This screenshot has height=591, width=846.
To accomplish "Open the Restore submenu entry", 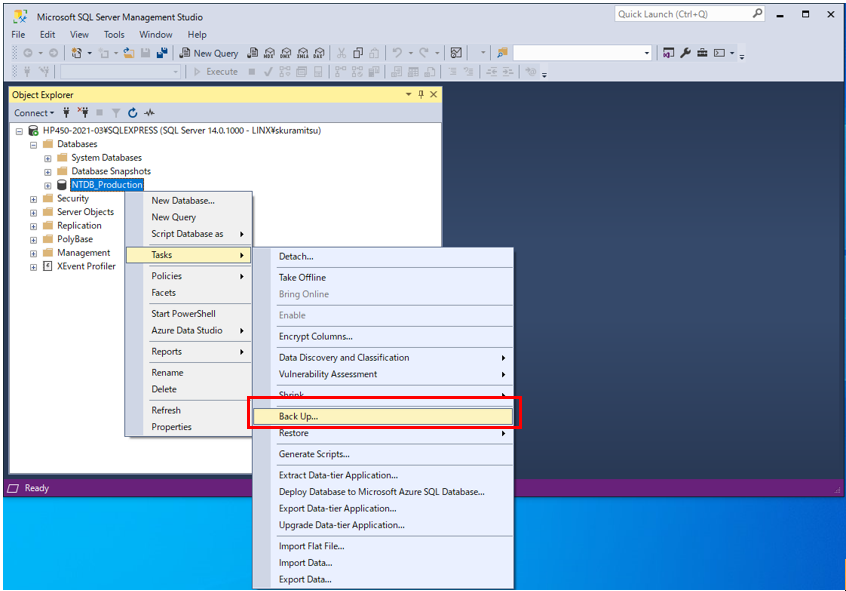I will (293, 434).
